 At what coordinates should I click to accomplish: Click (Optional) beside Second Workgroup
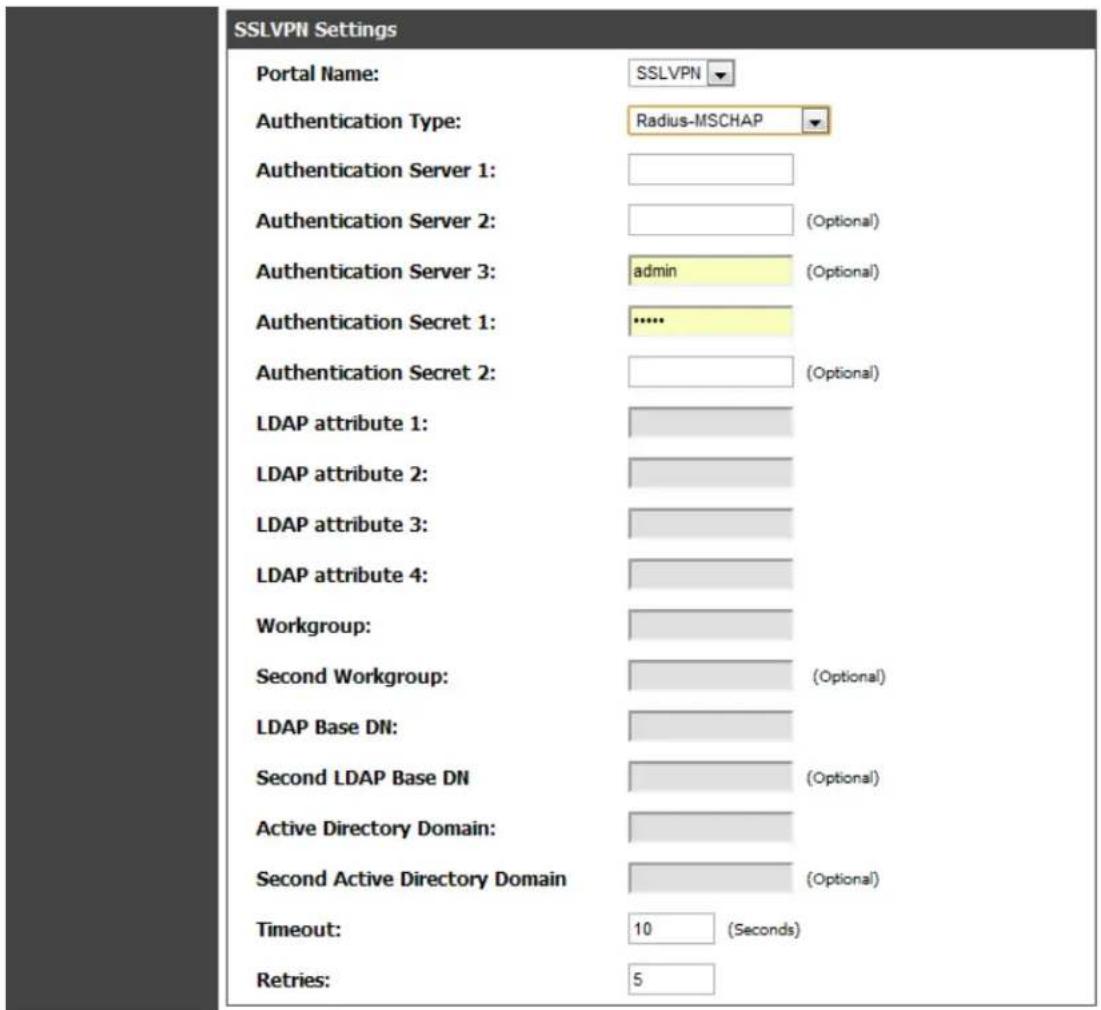(849, 676)
